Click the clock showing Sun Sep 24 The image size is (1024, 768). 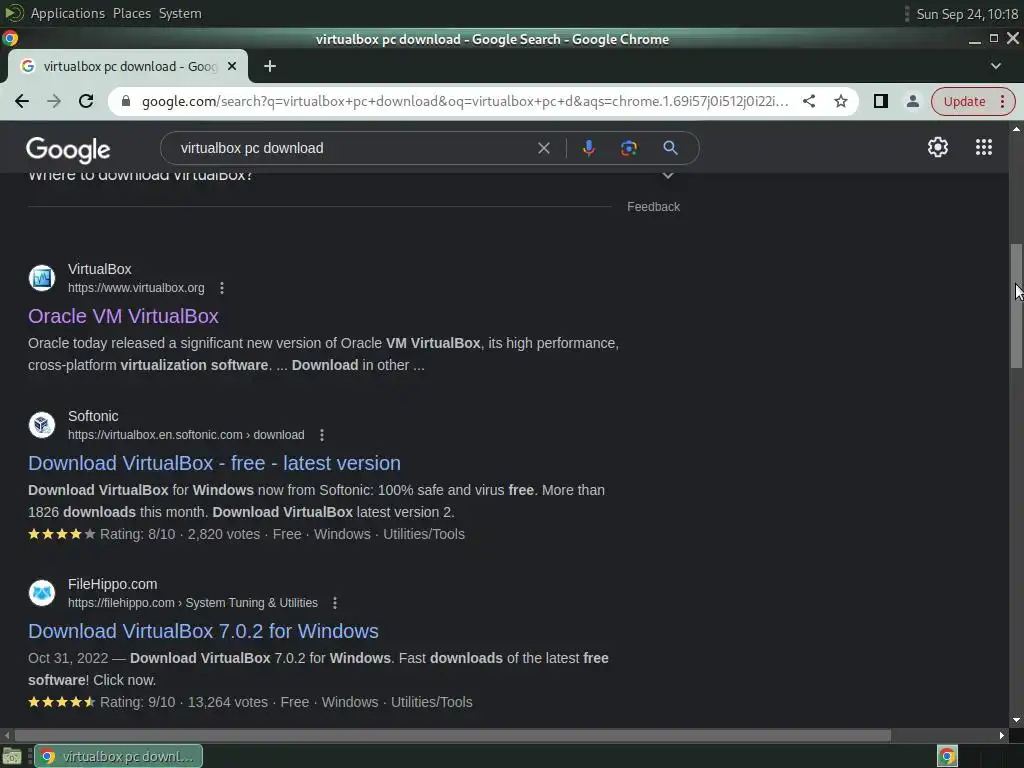point(967,14)
